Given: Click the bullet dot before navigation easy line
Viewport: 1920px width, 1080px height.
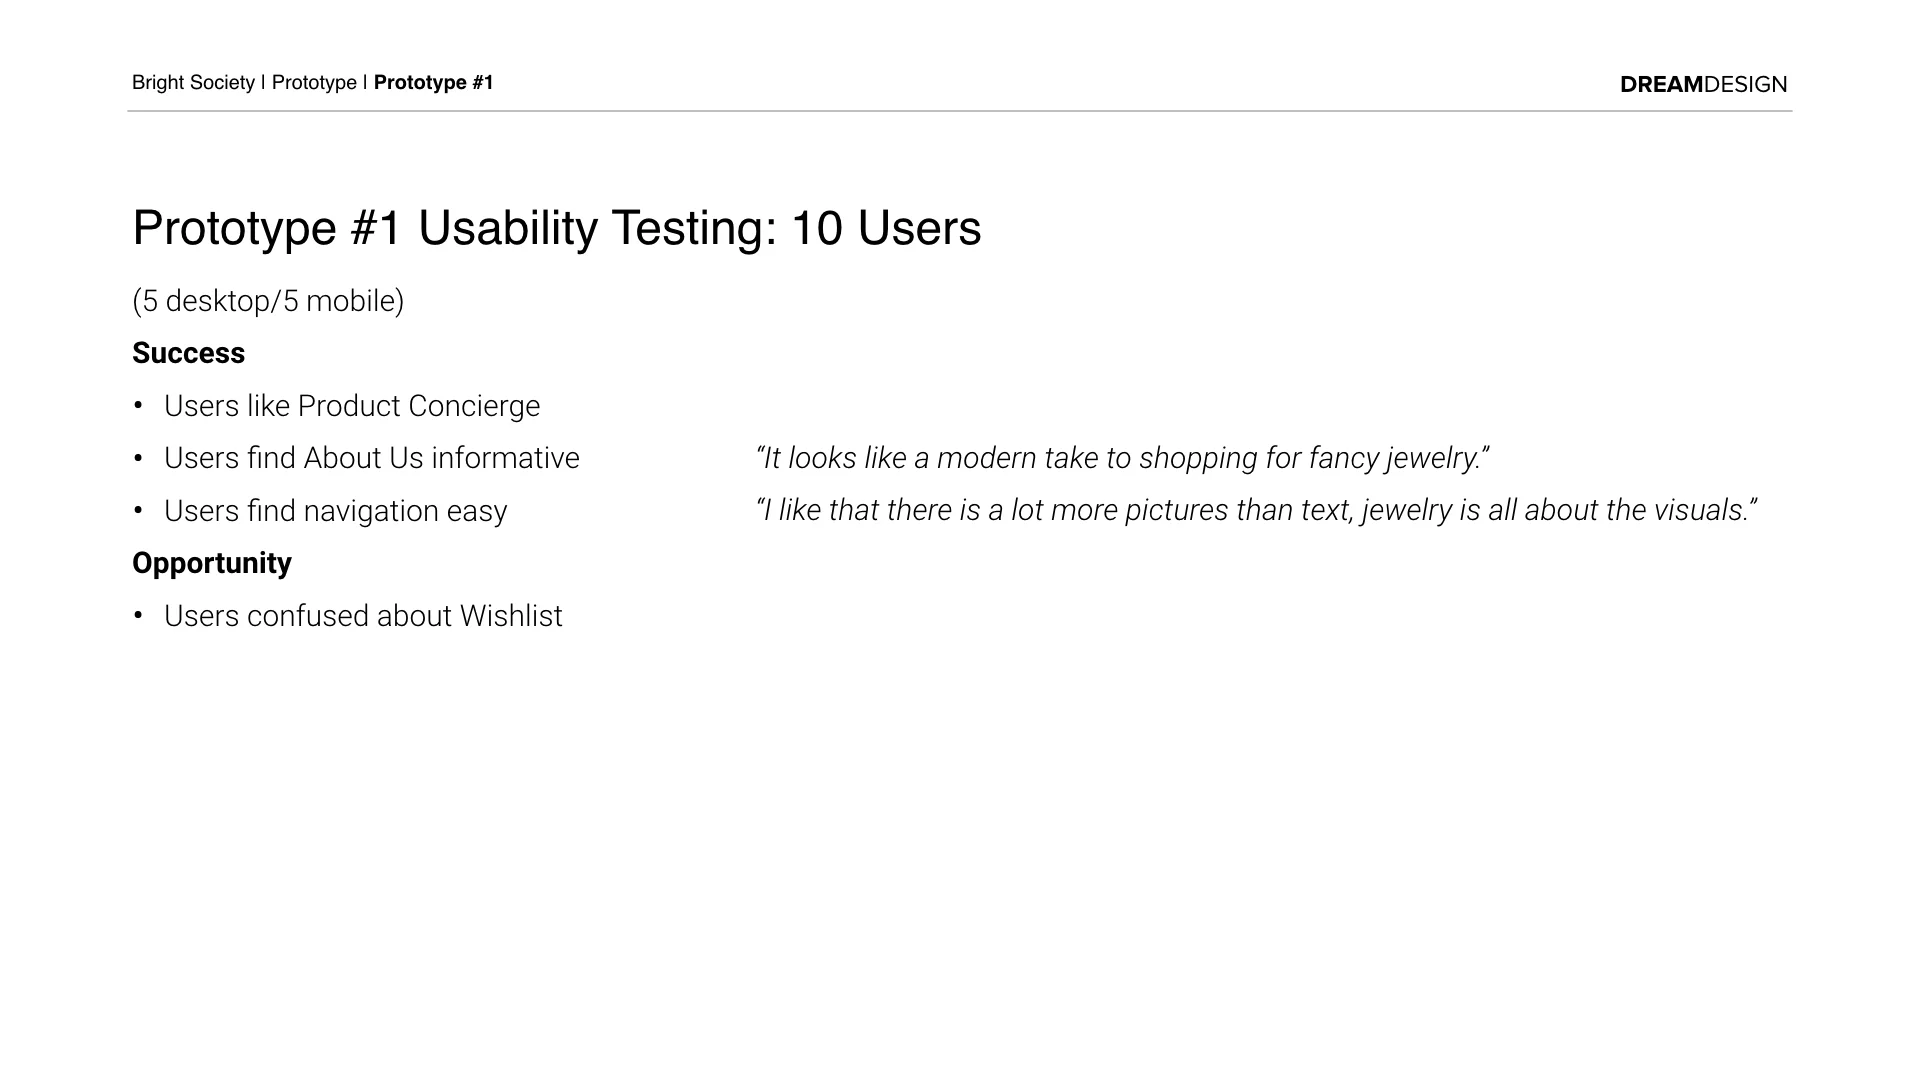Looking at the screenshot, I should pyautogui.click(x=138, y=511).
